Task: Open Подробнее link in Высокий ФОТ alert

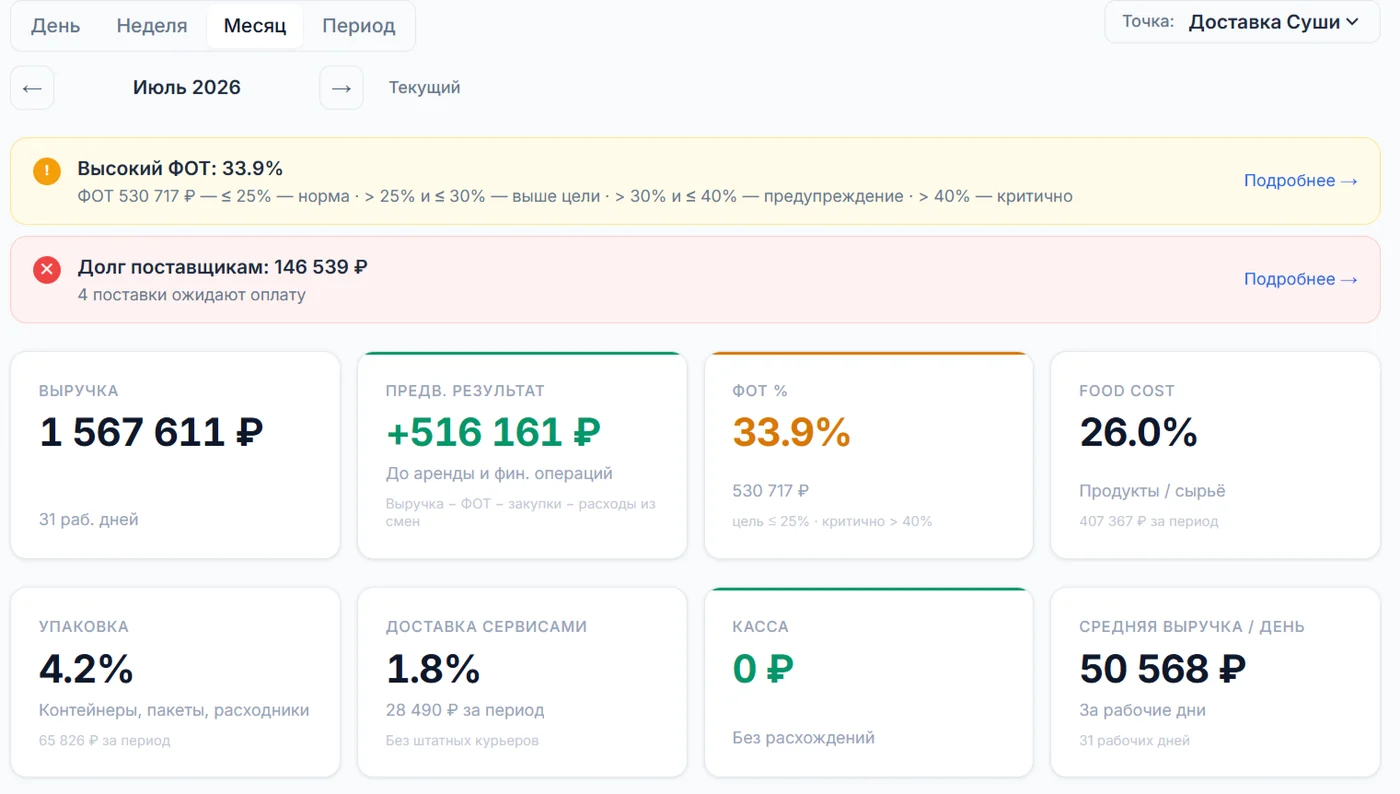Action: pos(1301,181)
